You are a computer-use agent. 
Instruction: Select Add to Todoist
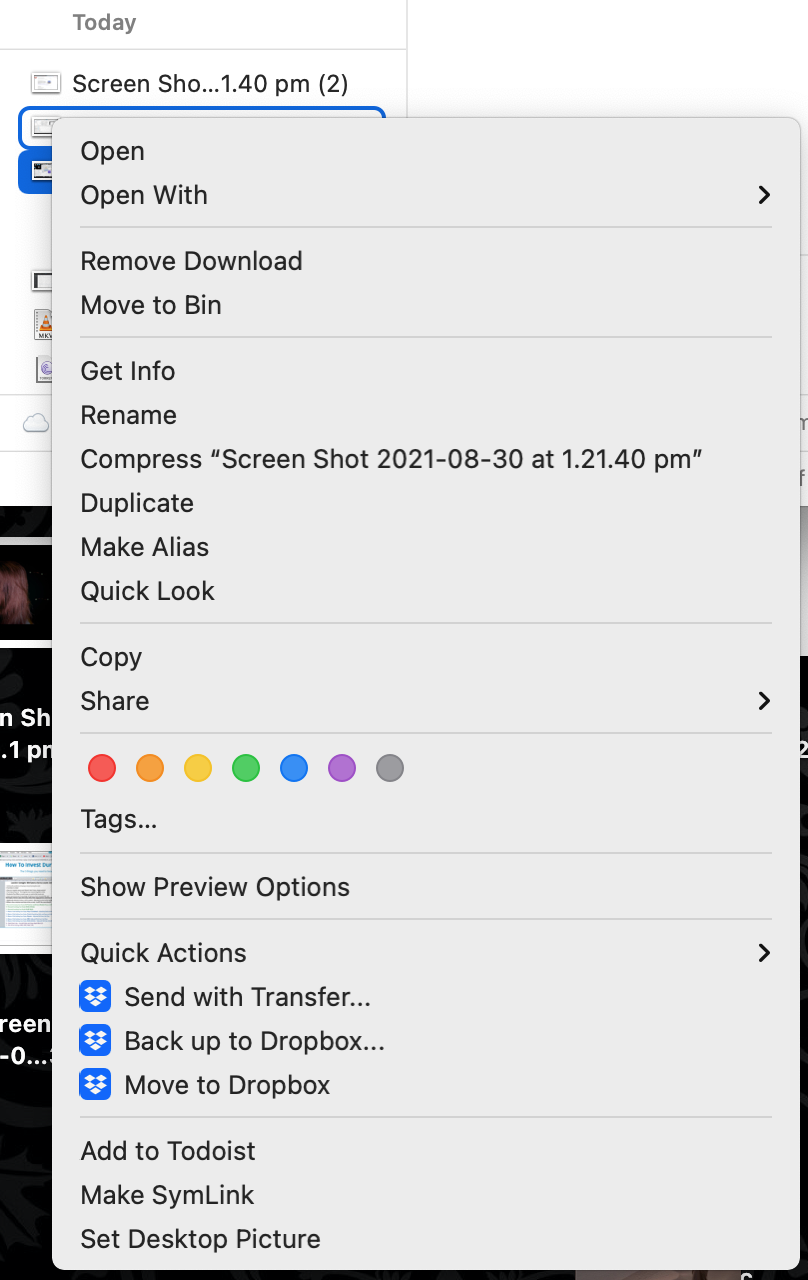coord(168,1151)
